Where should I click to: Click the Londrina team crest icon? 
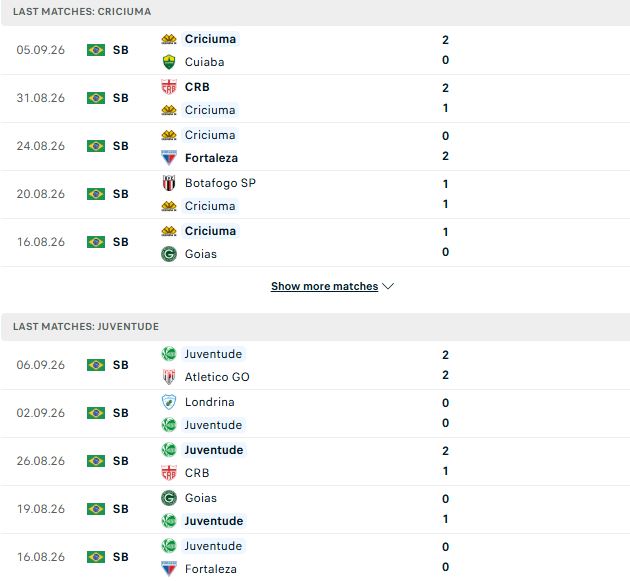(169, 402)
